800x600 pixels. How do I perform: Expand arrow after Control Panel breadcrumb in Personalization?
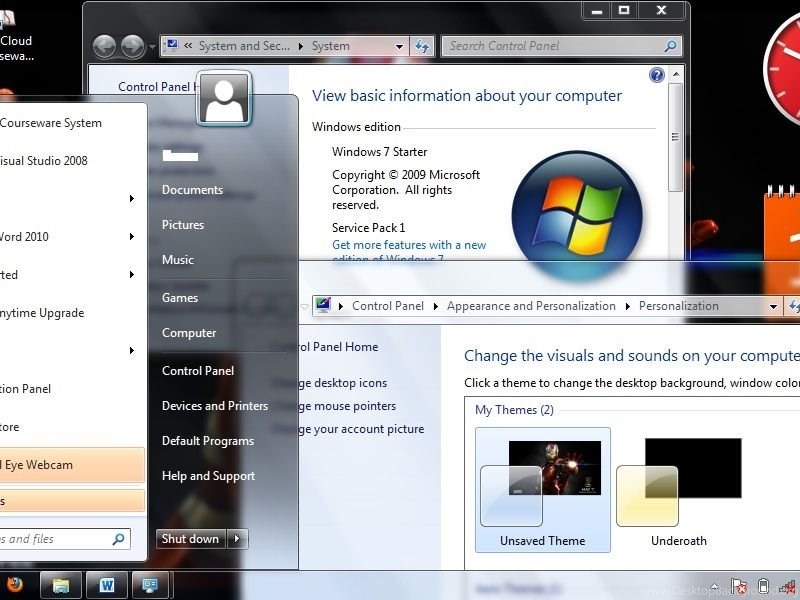(x=435, y=306)
